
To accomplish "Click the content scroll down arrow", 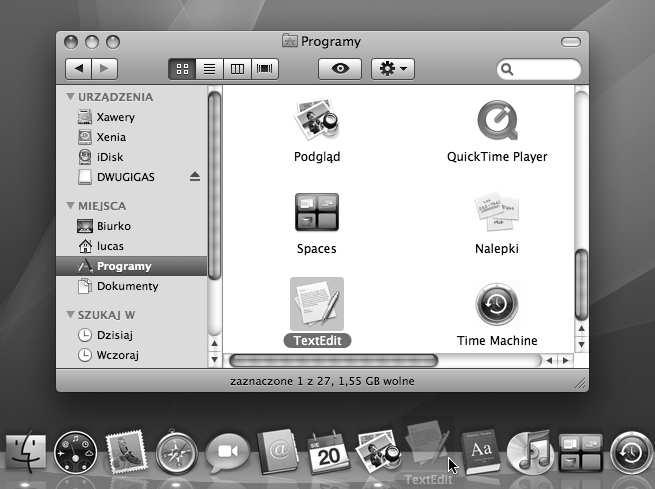I will (x=581, y=345).
